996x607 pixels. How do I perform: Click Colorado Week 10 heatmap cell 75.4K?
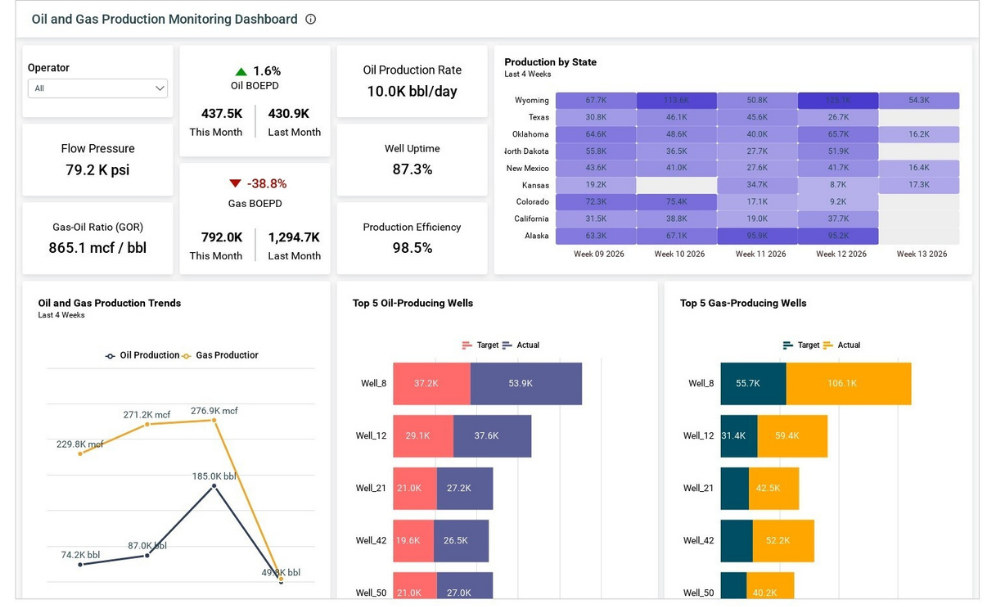[676, 202]
